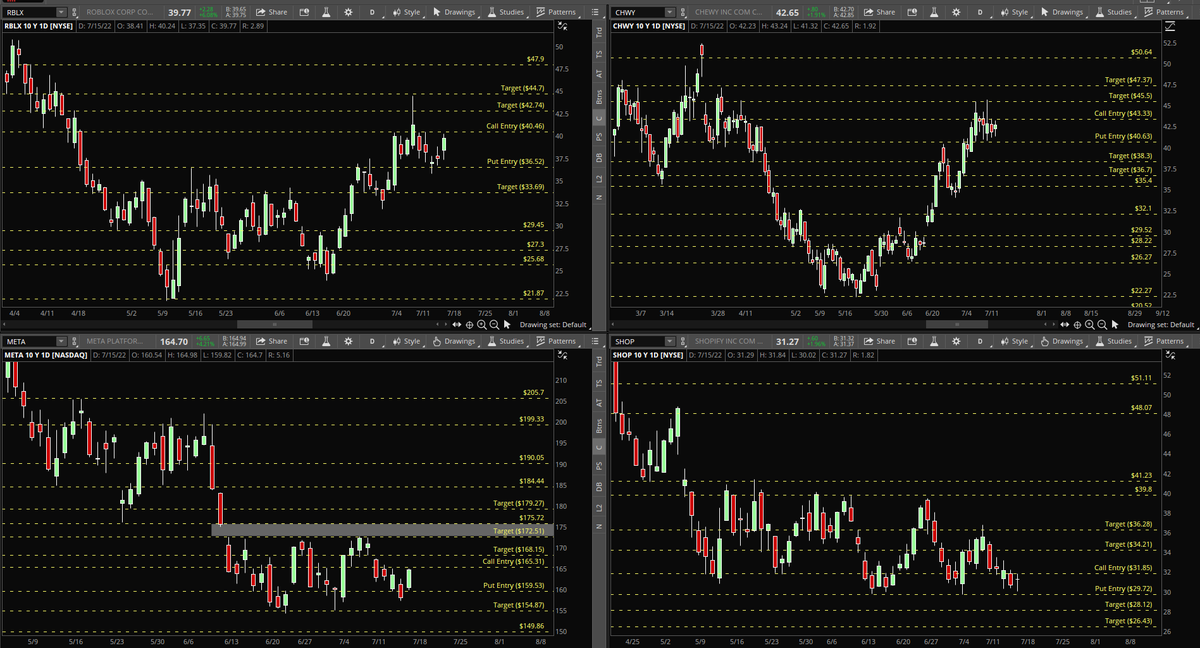This screenshot has height=648, width=1200.
Task: Click the Share button in RBLX toolbar
Action: (272, 12)
